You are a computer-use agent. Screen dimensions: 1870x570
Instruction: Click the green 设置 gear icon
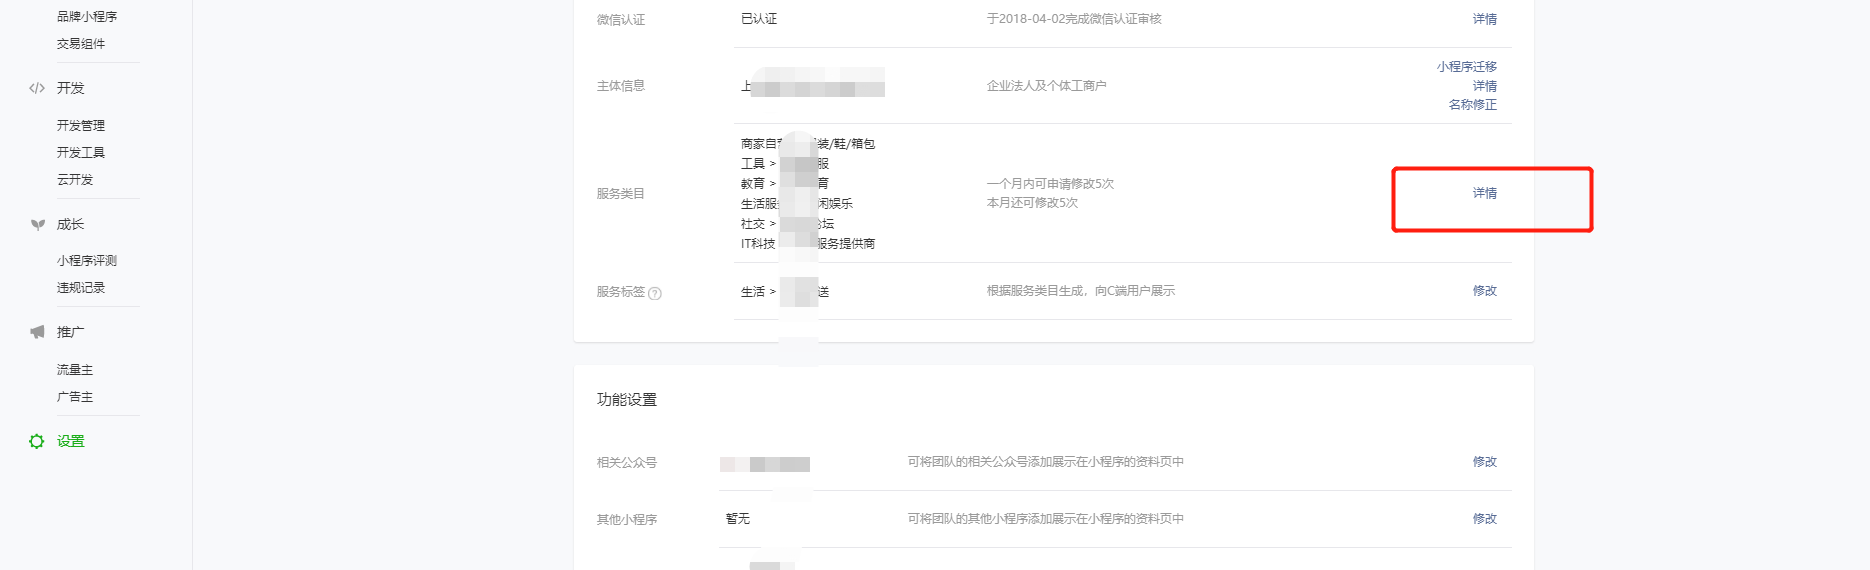(37, 441)
